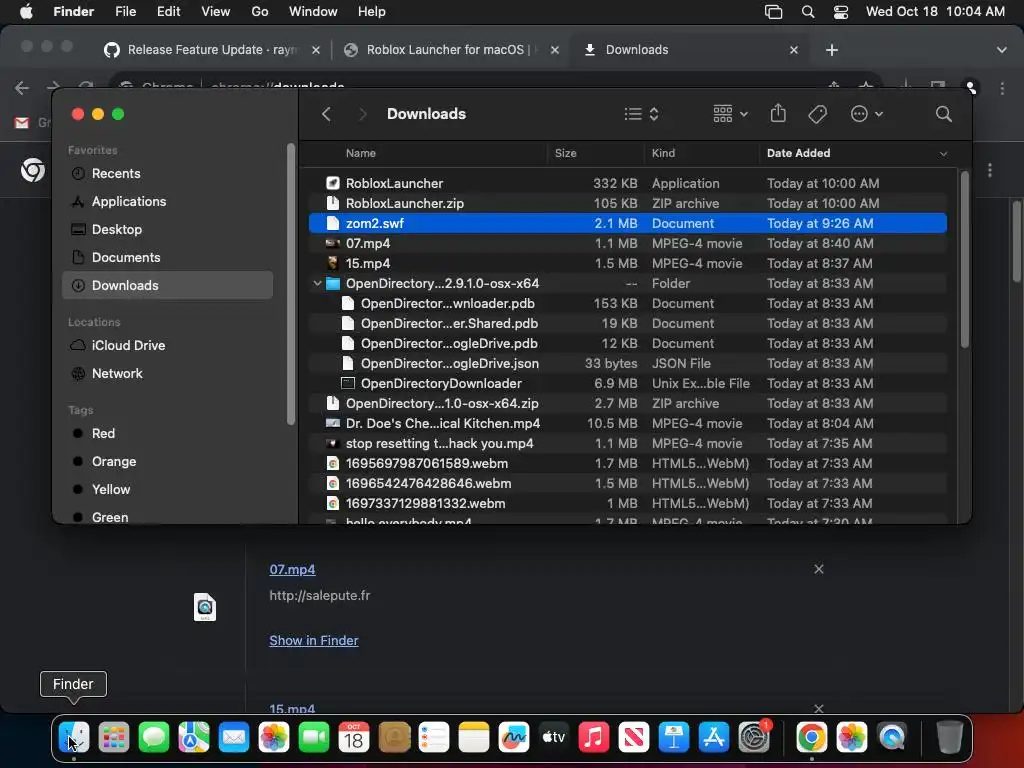Screen dimensions: 1024x768
Task: Collapse the OpenDirectory osx-x64 folder
Action: click(x=317, y=283)
